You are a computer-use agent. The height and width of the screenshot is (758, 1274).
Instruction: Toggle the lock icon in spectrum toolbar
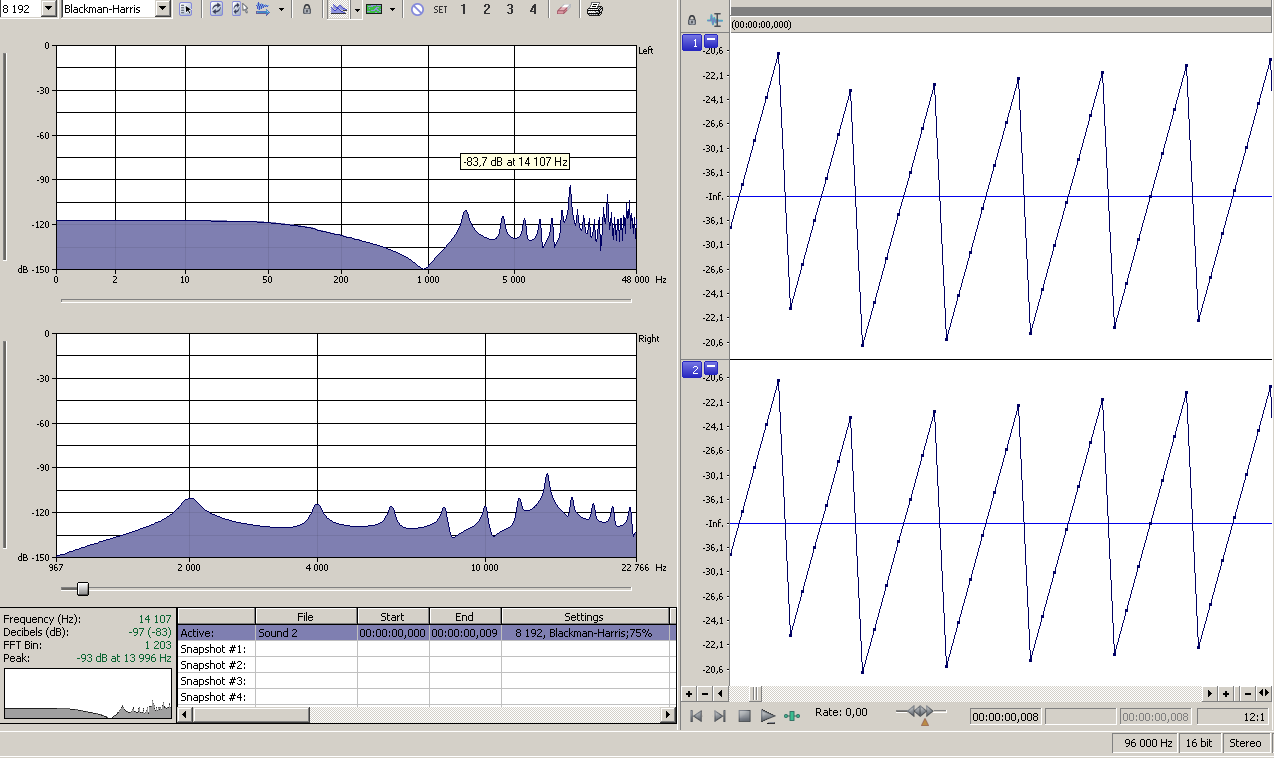[x=306, y=9]
